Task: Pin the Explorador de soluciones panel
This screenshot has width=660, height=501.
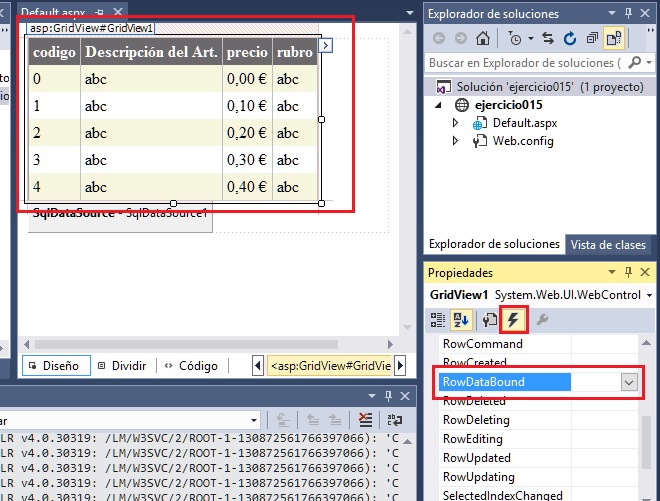Action: point(628,13)
